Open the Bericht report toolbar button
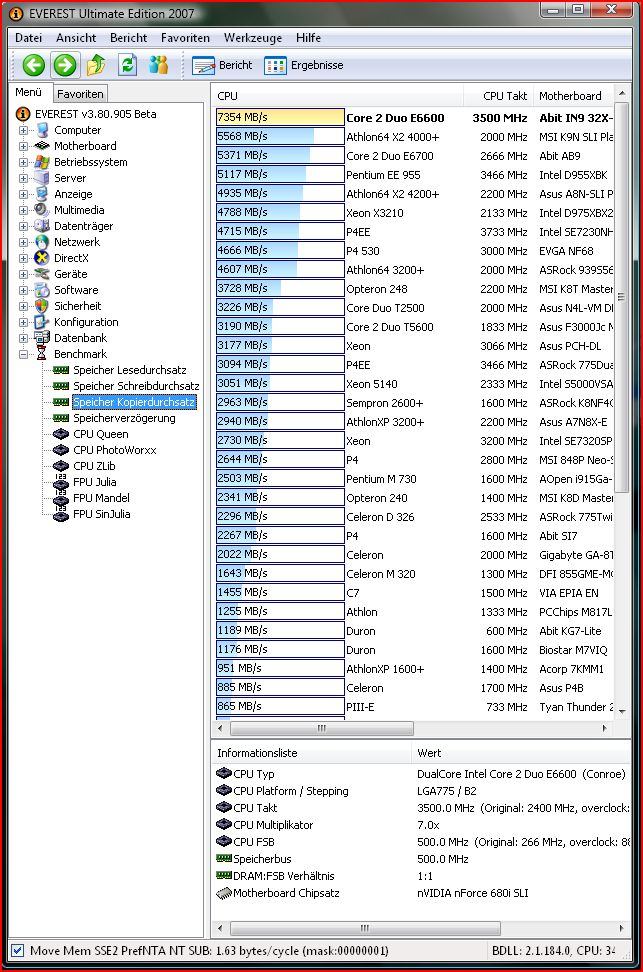This screenshot has width=643, height=972. pos(222,65)
